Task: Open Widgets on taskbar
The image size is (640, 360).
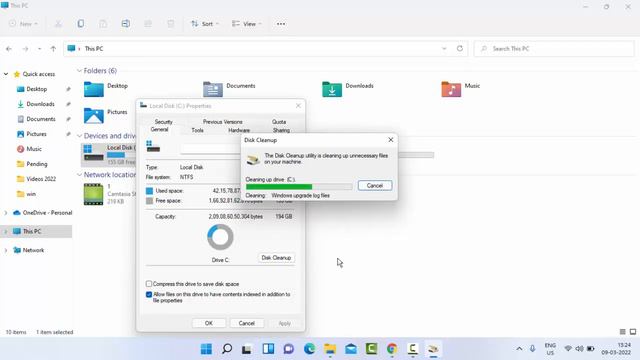Action: [x=268, y=349]
